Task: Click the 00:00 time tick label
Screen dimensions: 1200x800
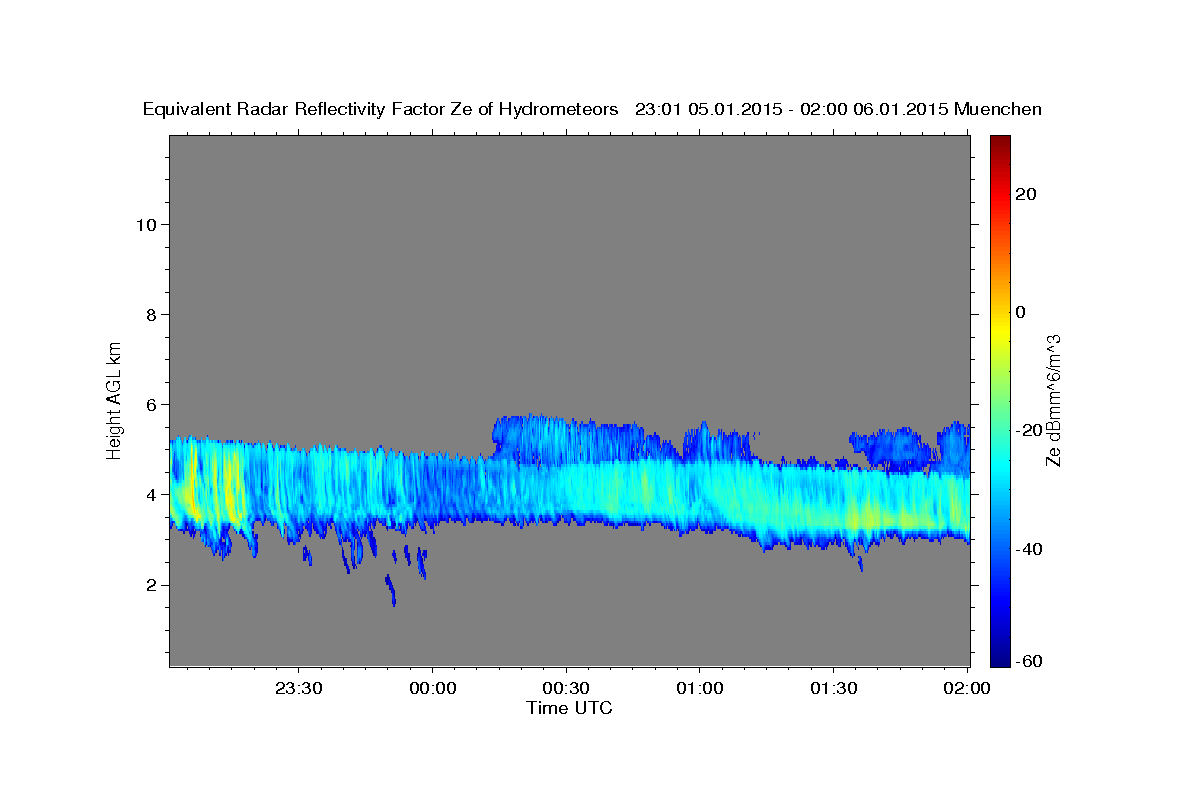Action: click(x=433, y=689)
